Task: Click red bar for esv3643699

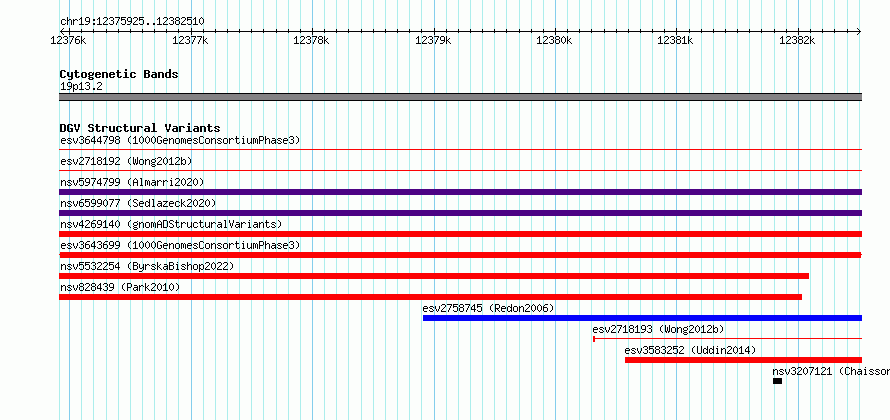Action: pos(460,255)
